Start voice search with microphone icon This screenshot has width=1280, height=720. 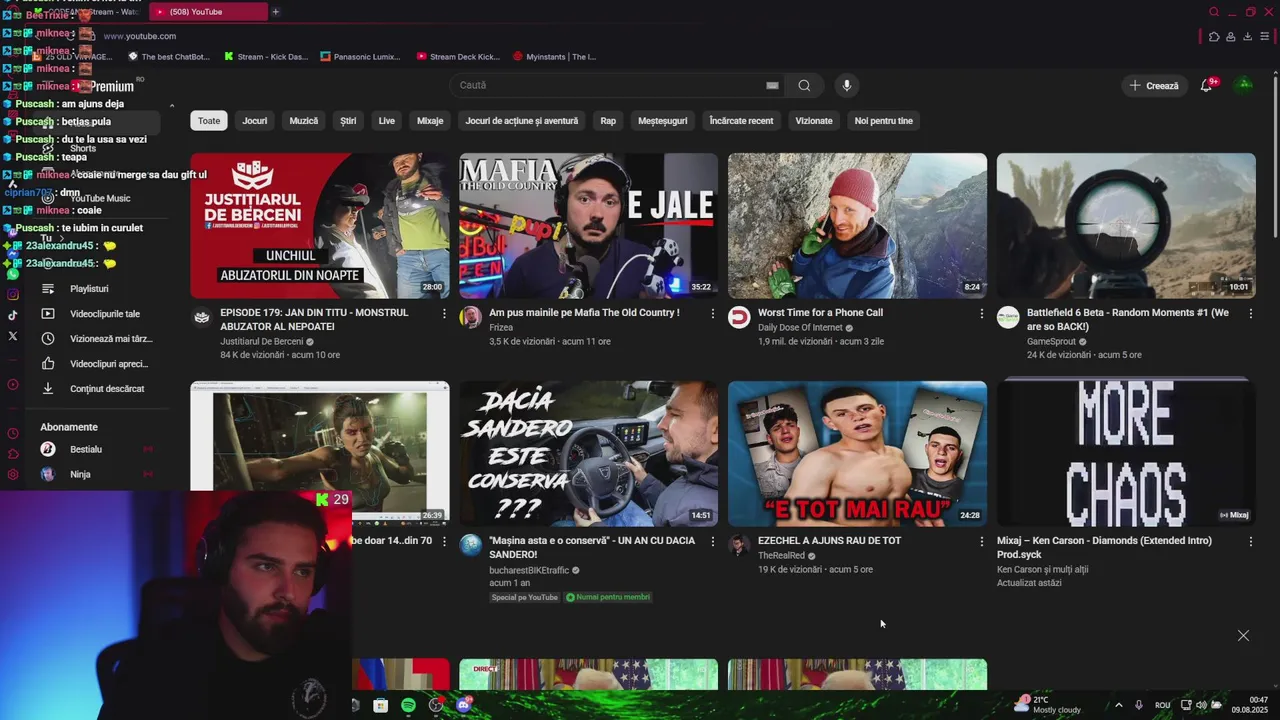[x=847, y=85]
